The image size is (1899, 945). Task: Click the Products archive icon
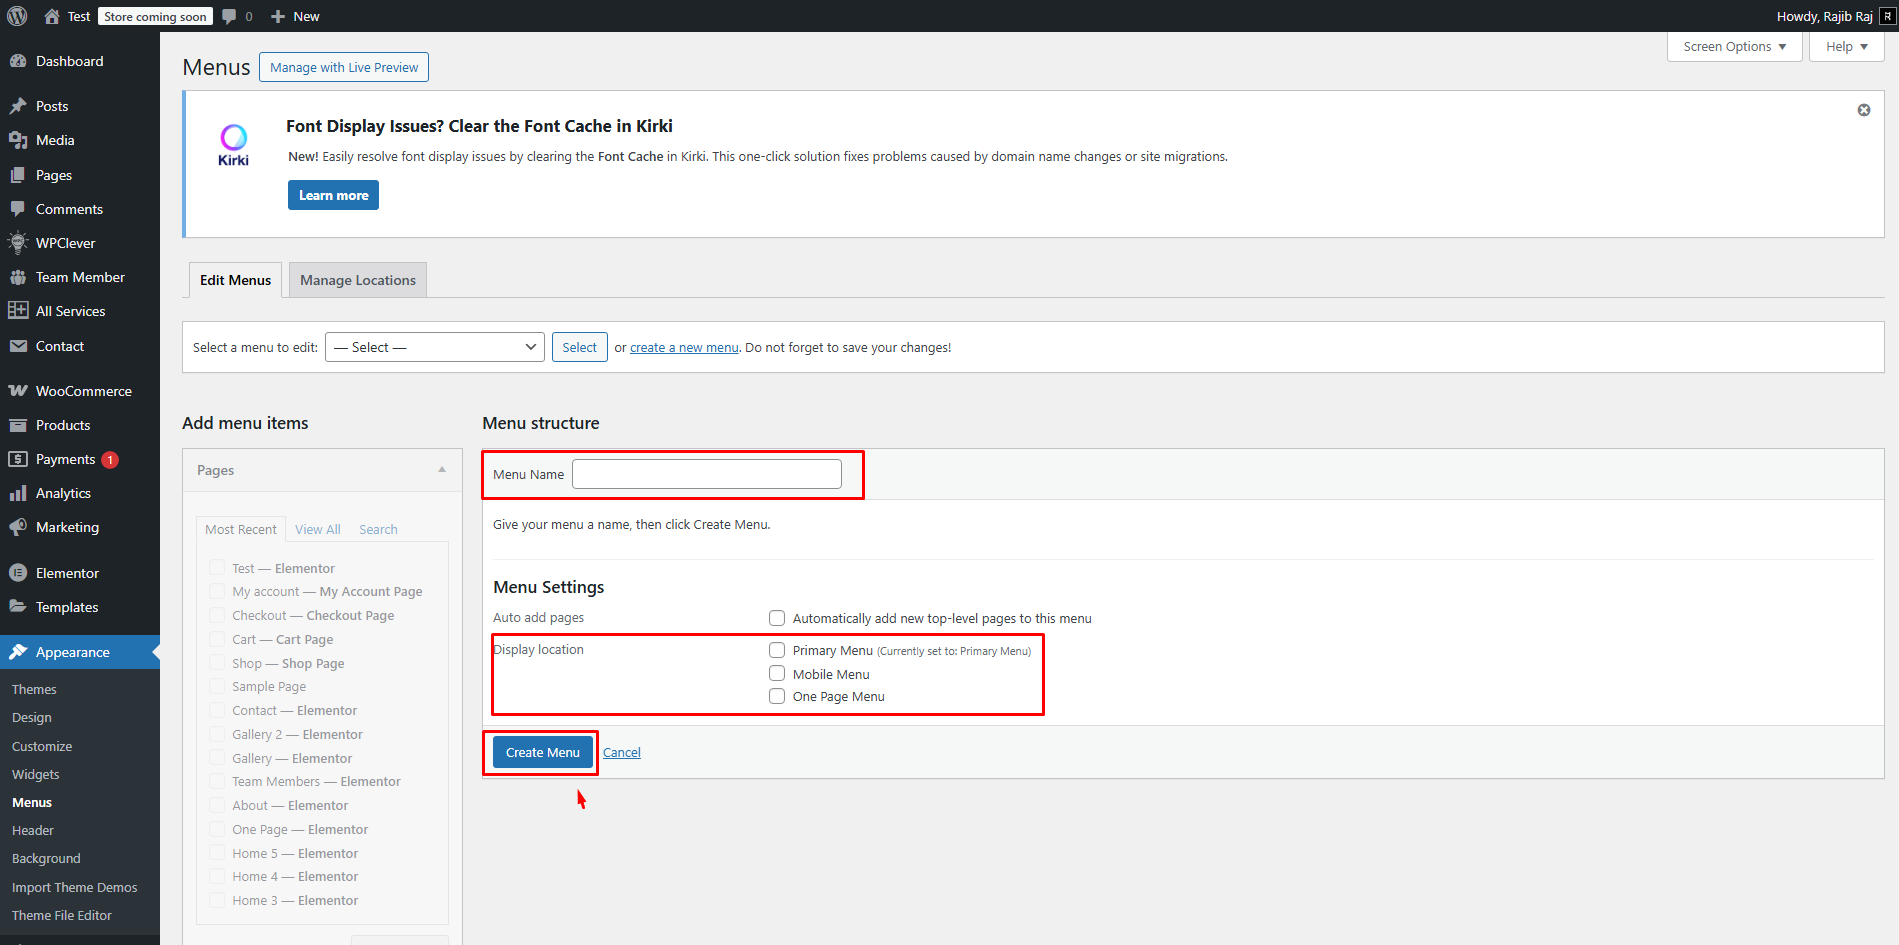(18, 425)
